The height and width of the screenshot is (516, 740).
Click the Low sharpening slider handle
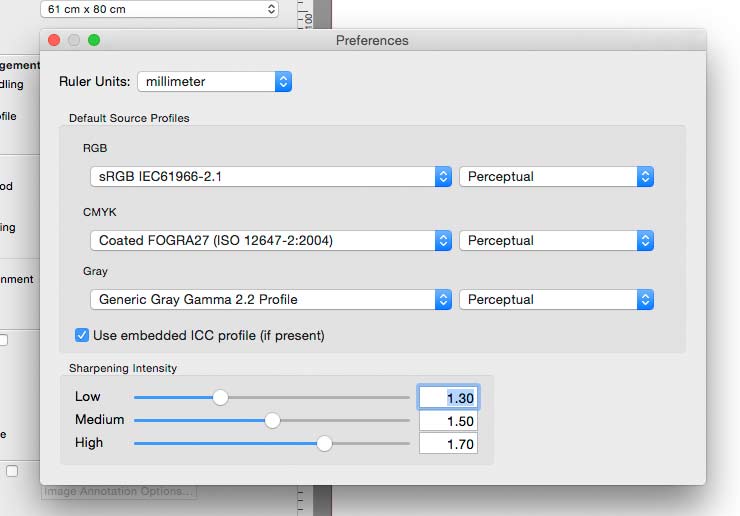click(220, 398)
